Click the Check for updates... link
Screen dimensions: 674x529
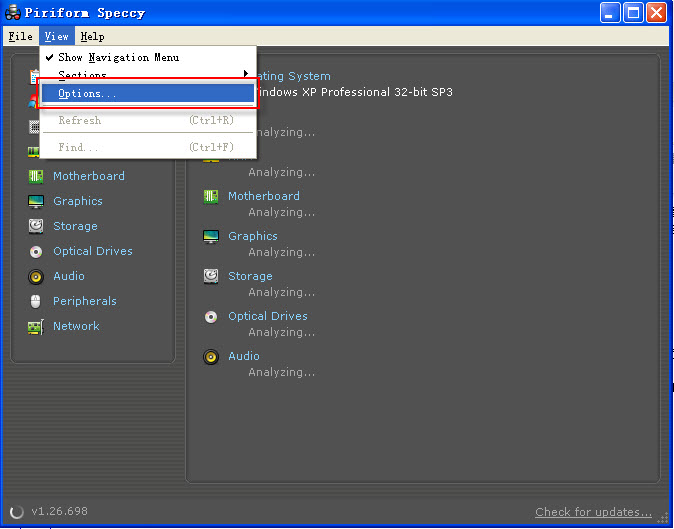coord(593,512)
